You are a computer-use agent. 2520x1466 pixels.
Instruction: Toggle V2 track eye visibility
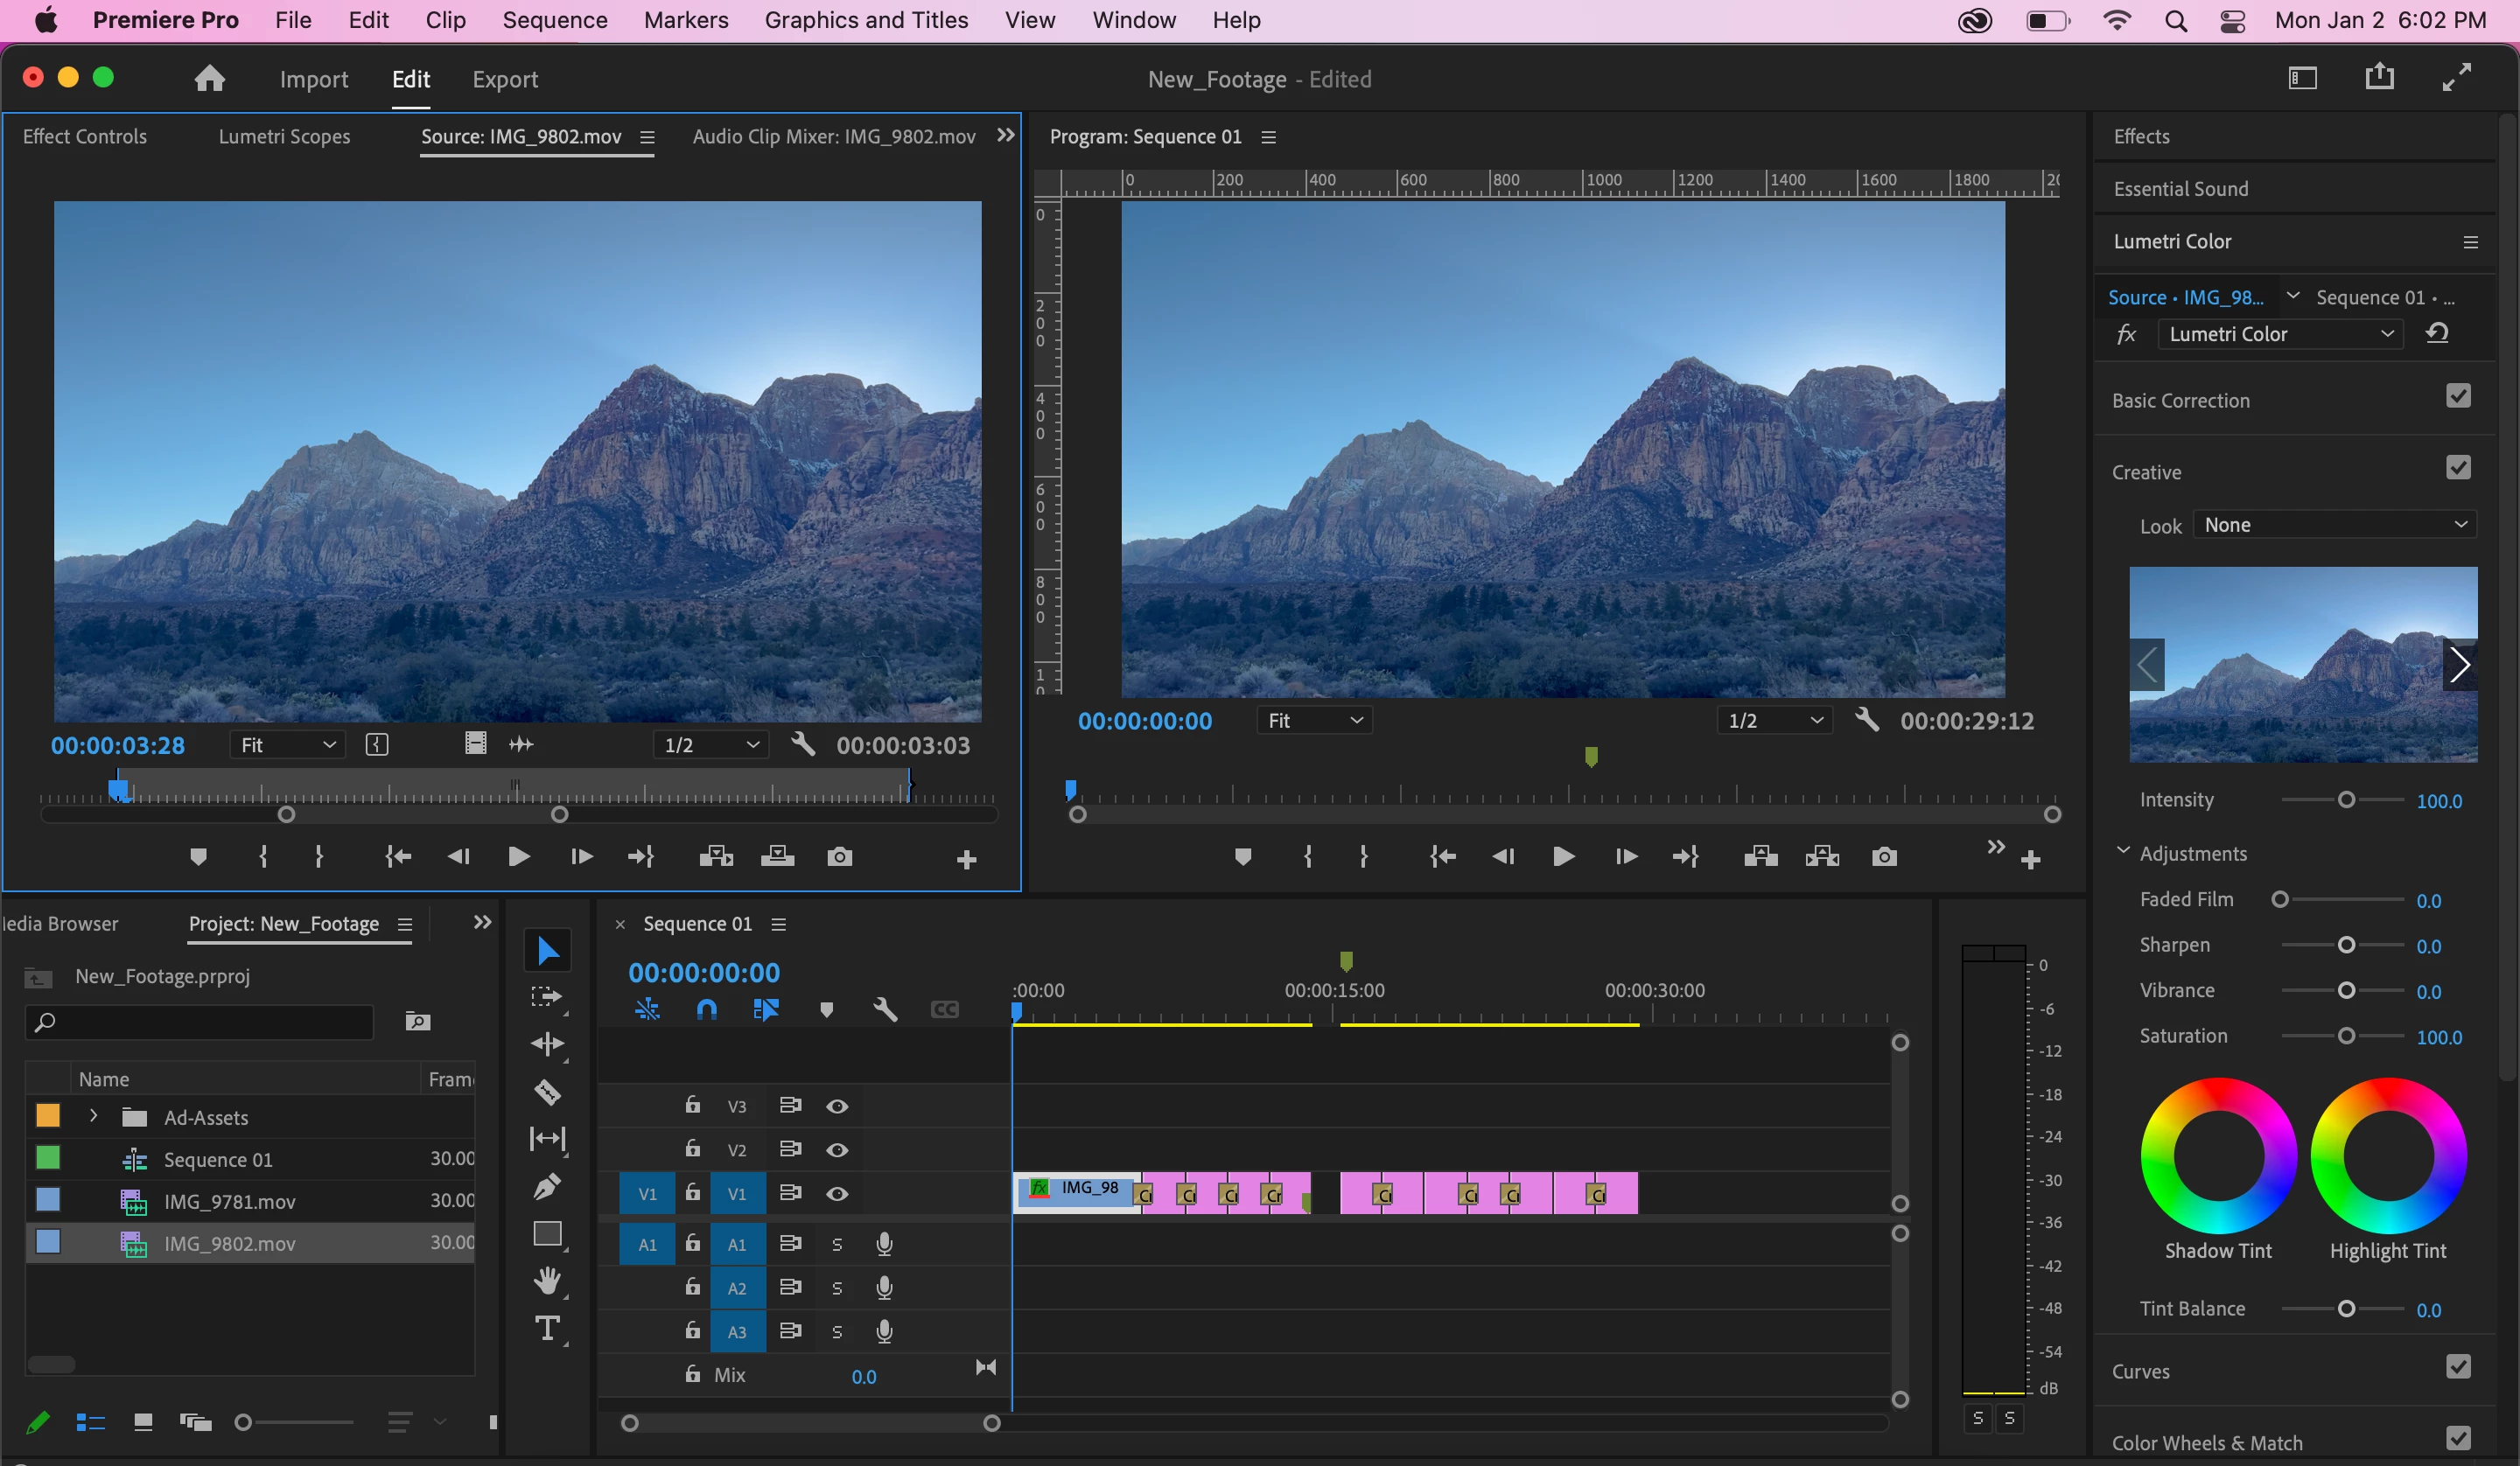pos(837,1150)
